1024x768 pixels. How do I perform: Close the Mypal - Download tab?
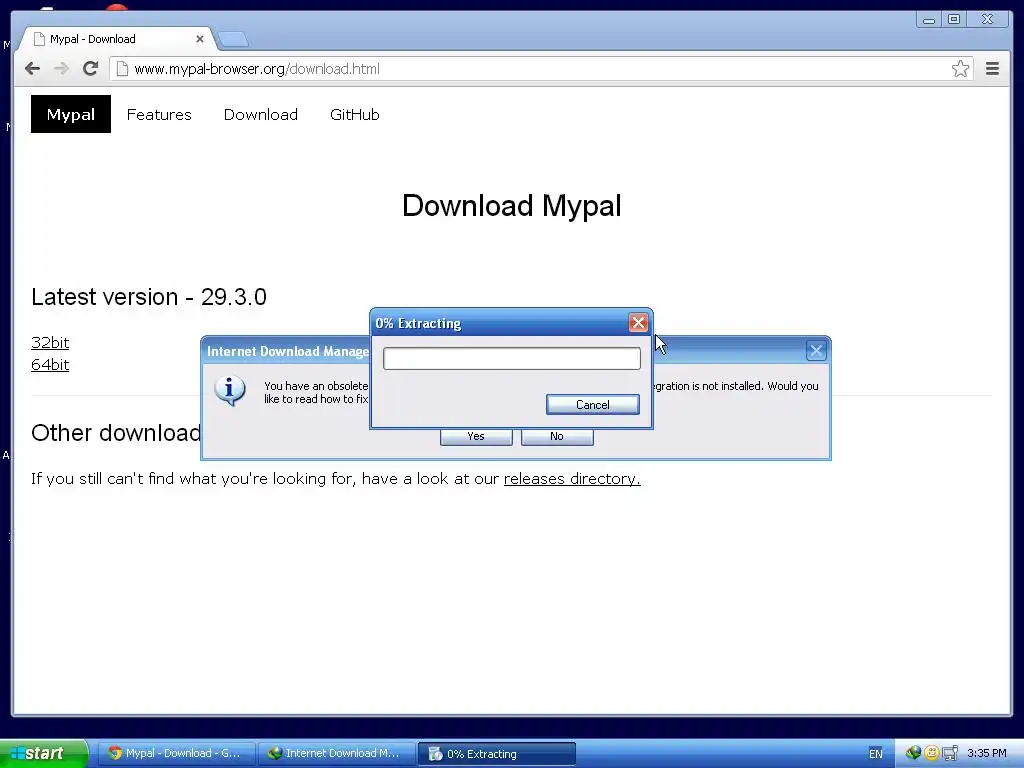(200, 39)
